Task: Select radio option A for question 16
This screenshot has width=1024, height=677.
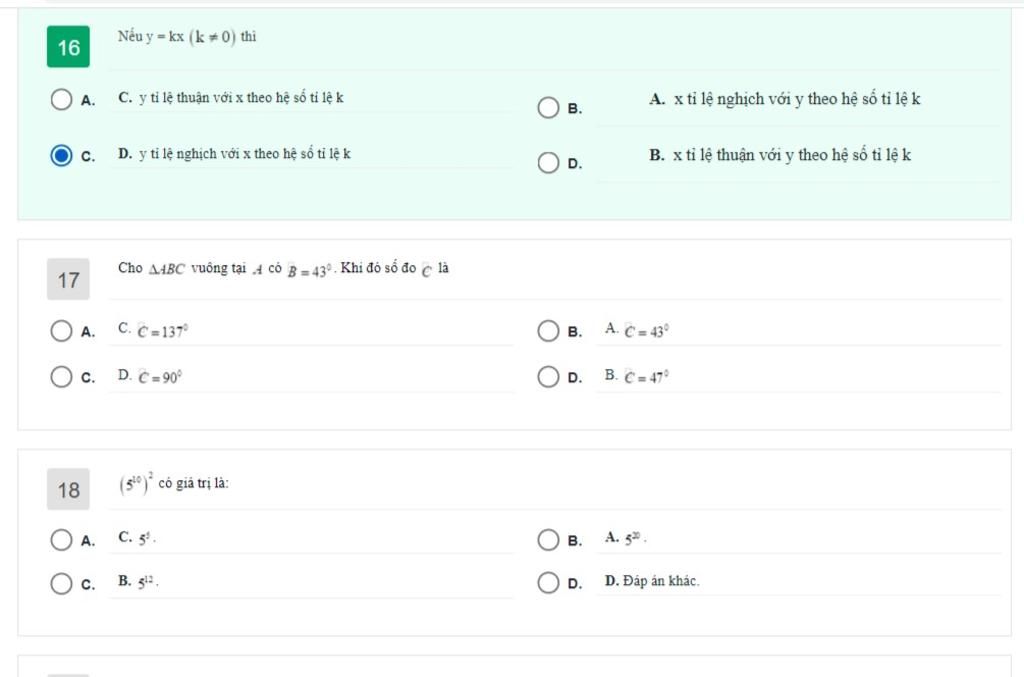Action: click(x=62, y=100)
